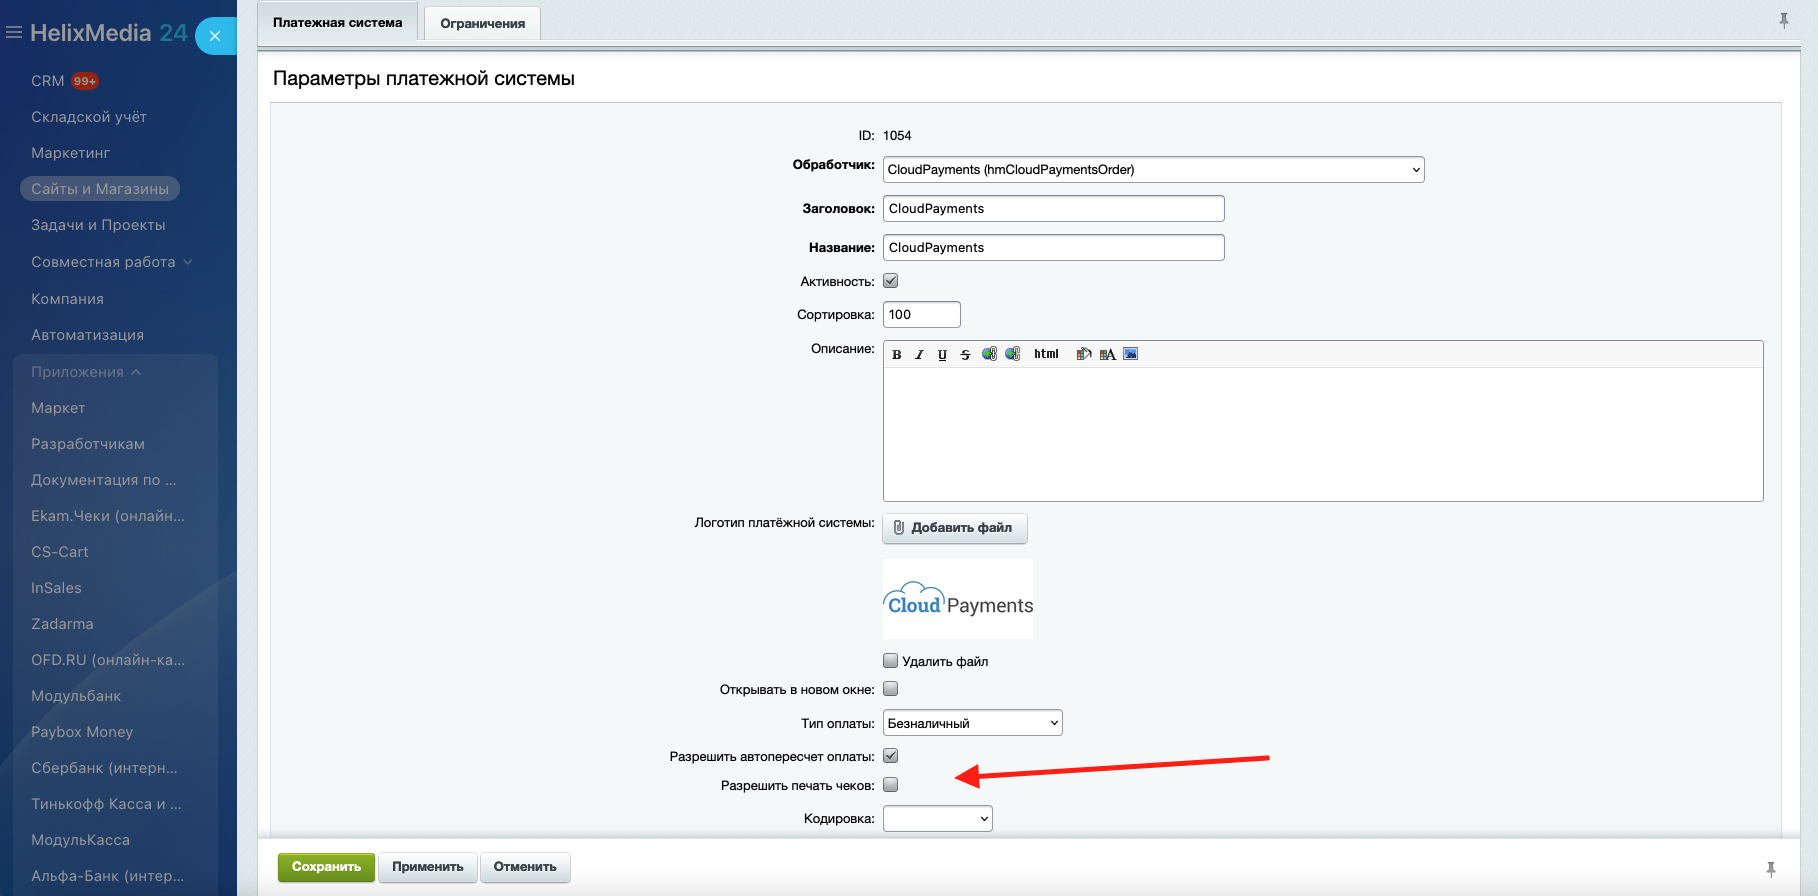This screenshot has height=896, width=1818.
Task: Open Модульбанк app in sidebar
Action: click(x=76, y=696)
